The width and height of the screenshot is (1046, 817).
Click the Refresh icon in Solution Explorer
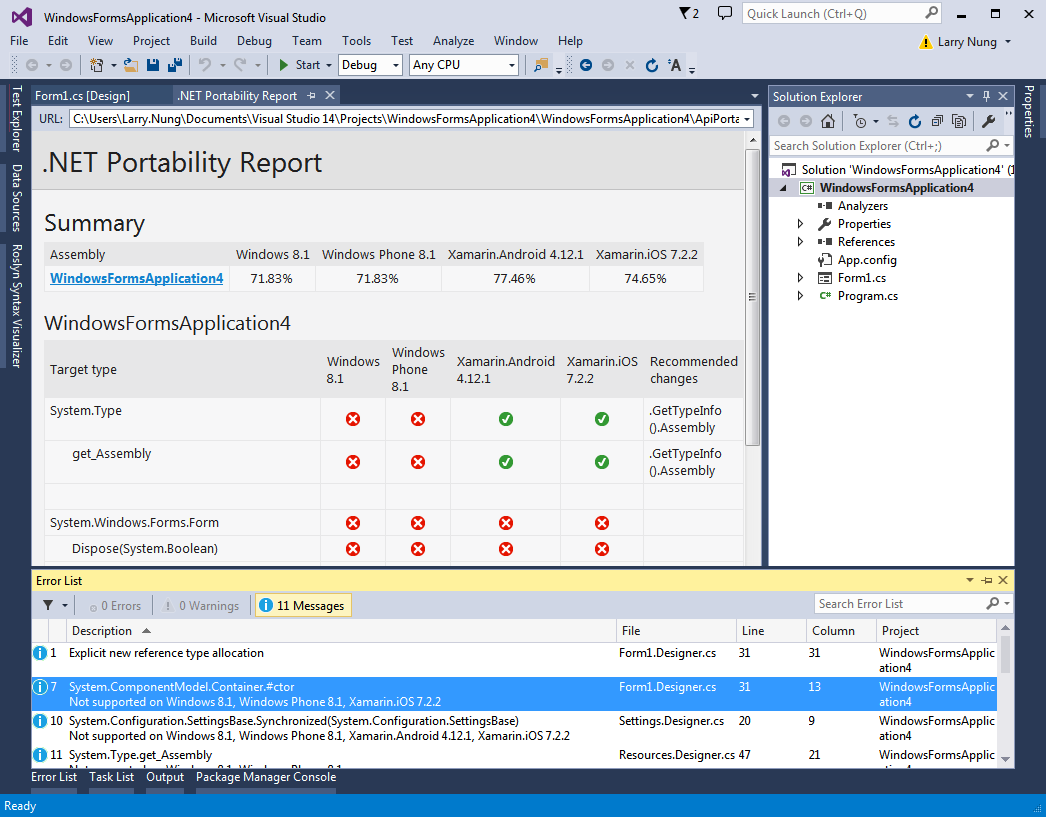(915, 121)
